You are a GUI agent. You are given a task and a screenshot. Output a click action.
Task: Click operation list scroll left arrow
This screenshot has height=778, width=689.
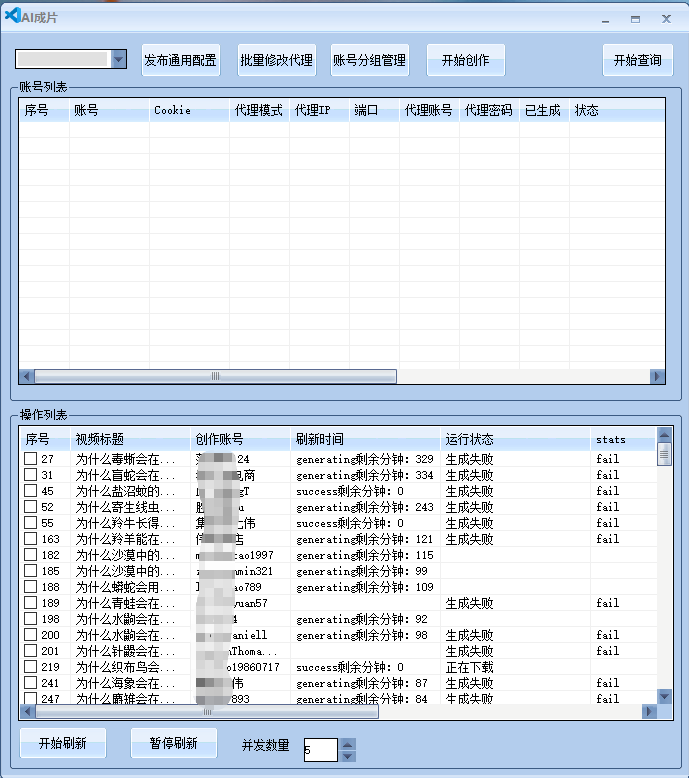tap(27, 712)
